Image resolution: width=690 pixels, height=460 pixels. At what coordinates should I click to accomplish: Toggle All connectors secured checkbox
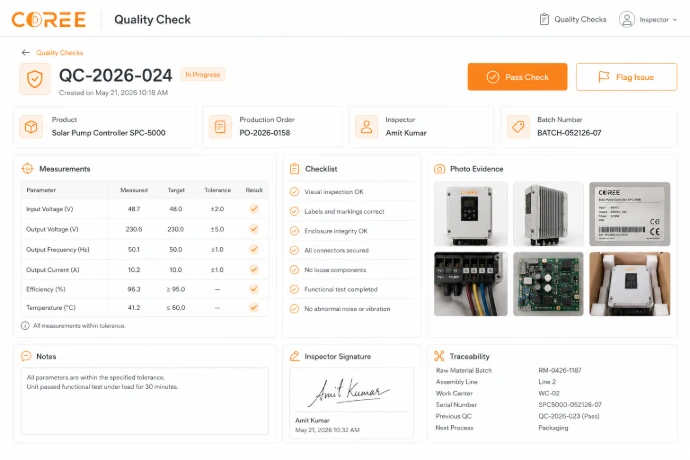pyautogui.click(x=294, y=250)
